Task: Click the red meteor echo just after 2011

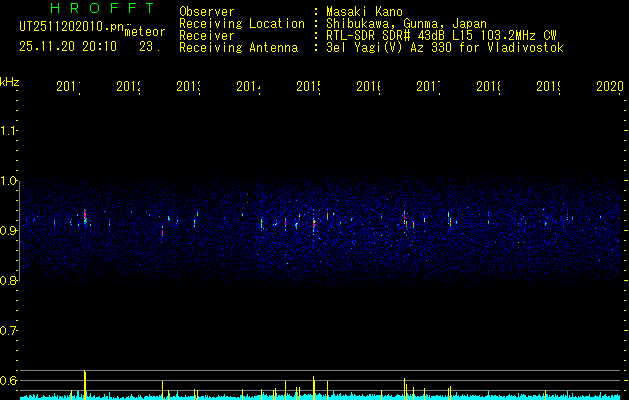Action: tap(85, 215)
